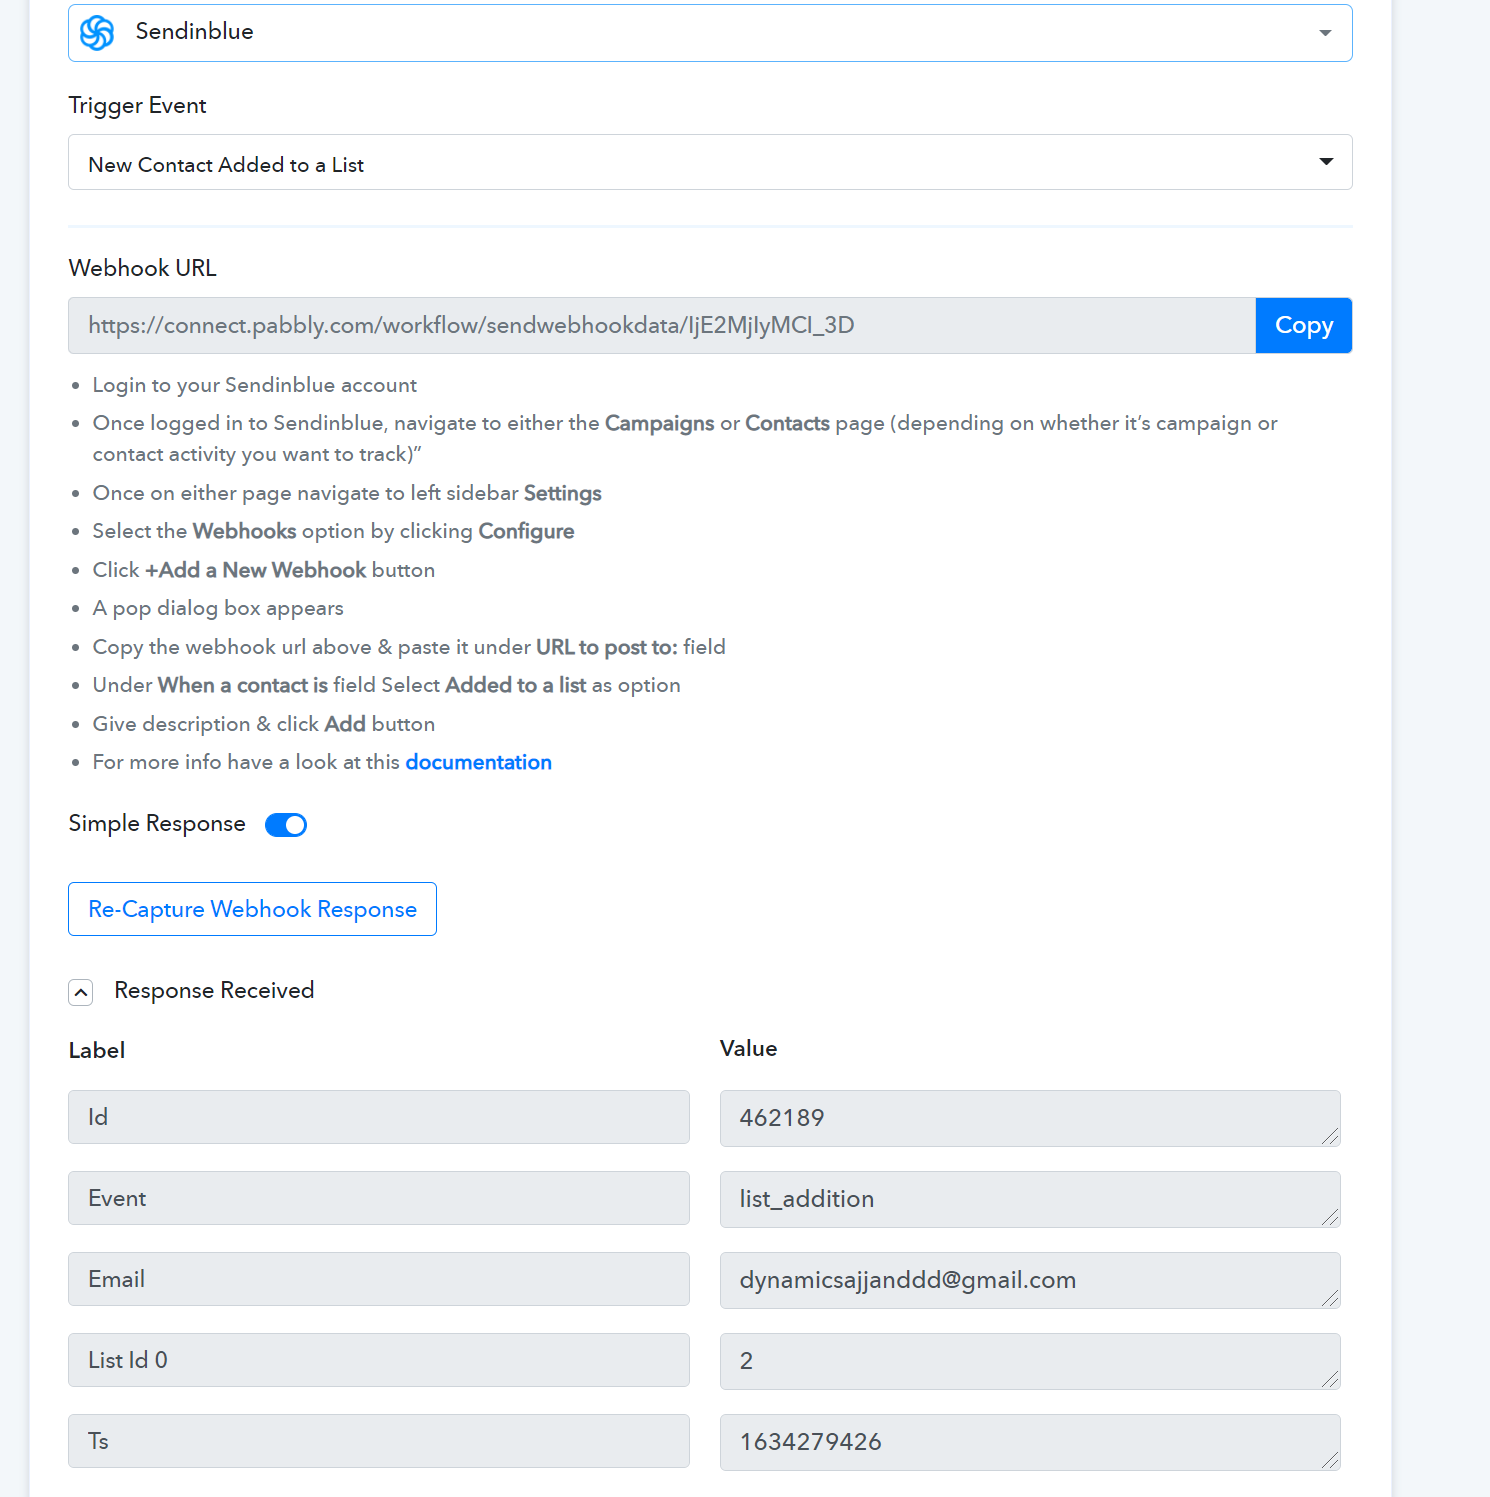Open the Sendinblue app selection dropdown
Viewport: 1490px width, 1497px height.
pos(710,33)
